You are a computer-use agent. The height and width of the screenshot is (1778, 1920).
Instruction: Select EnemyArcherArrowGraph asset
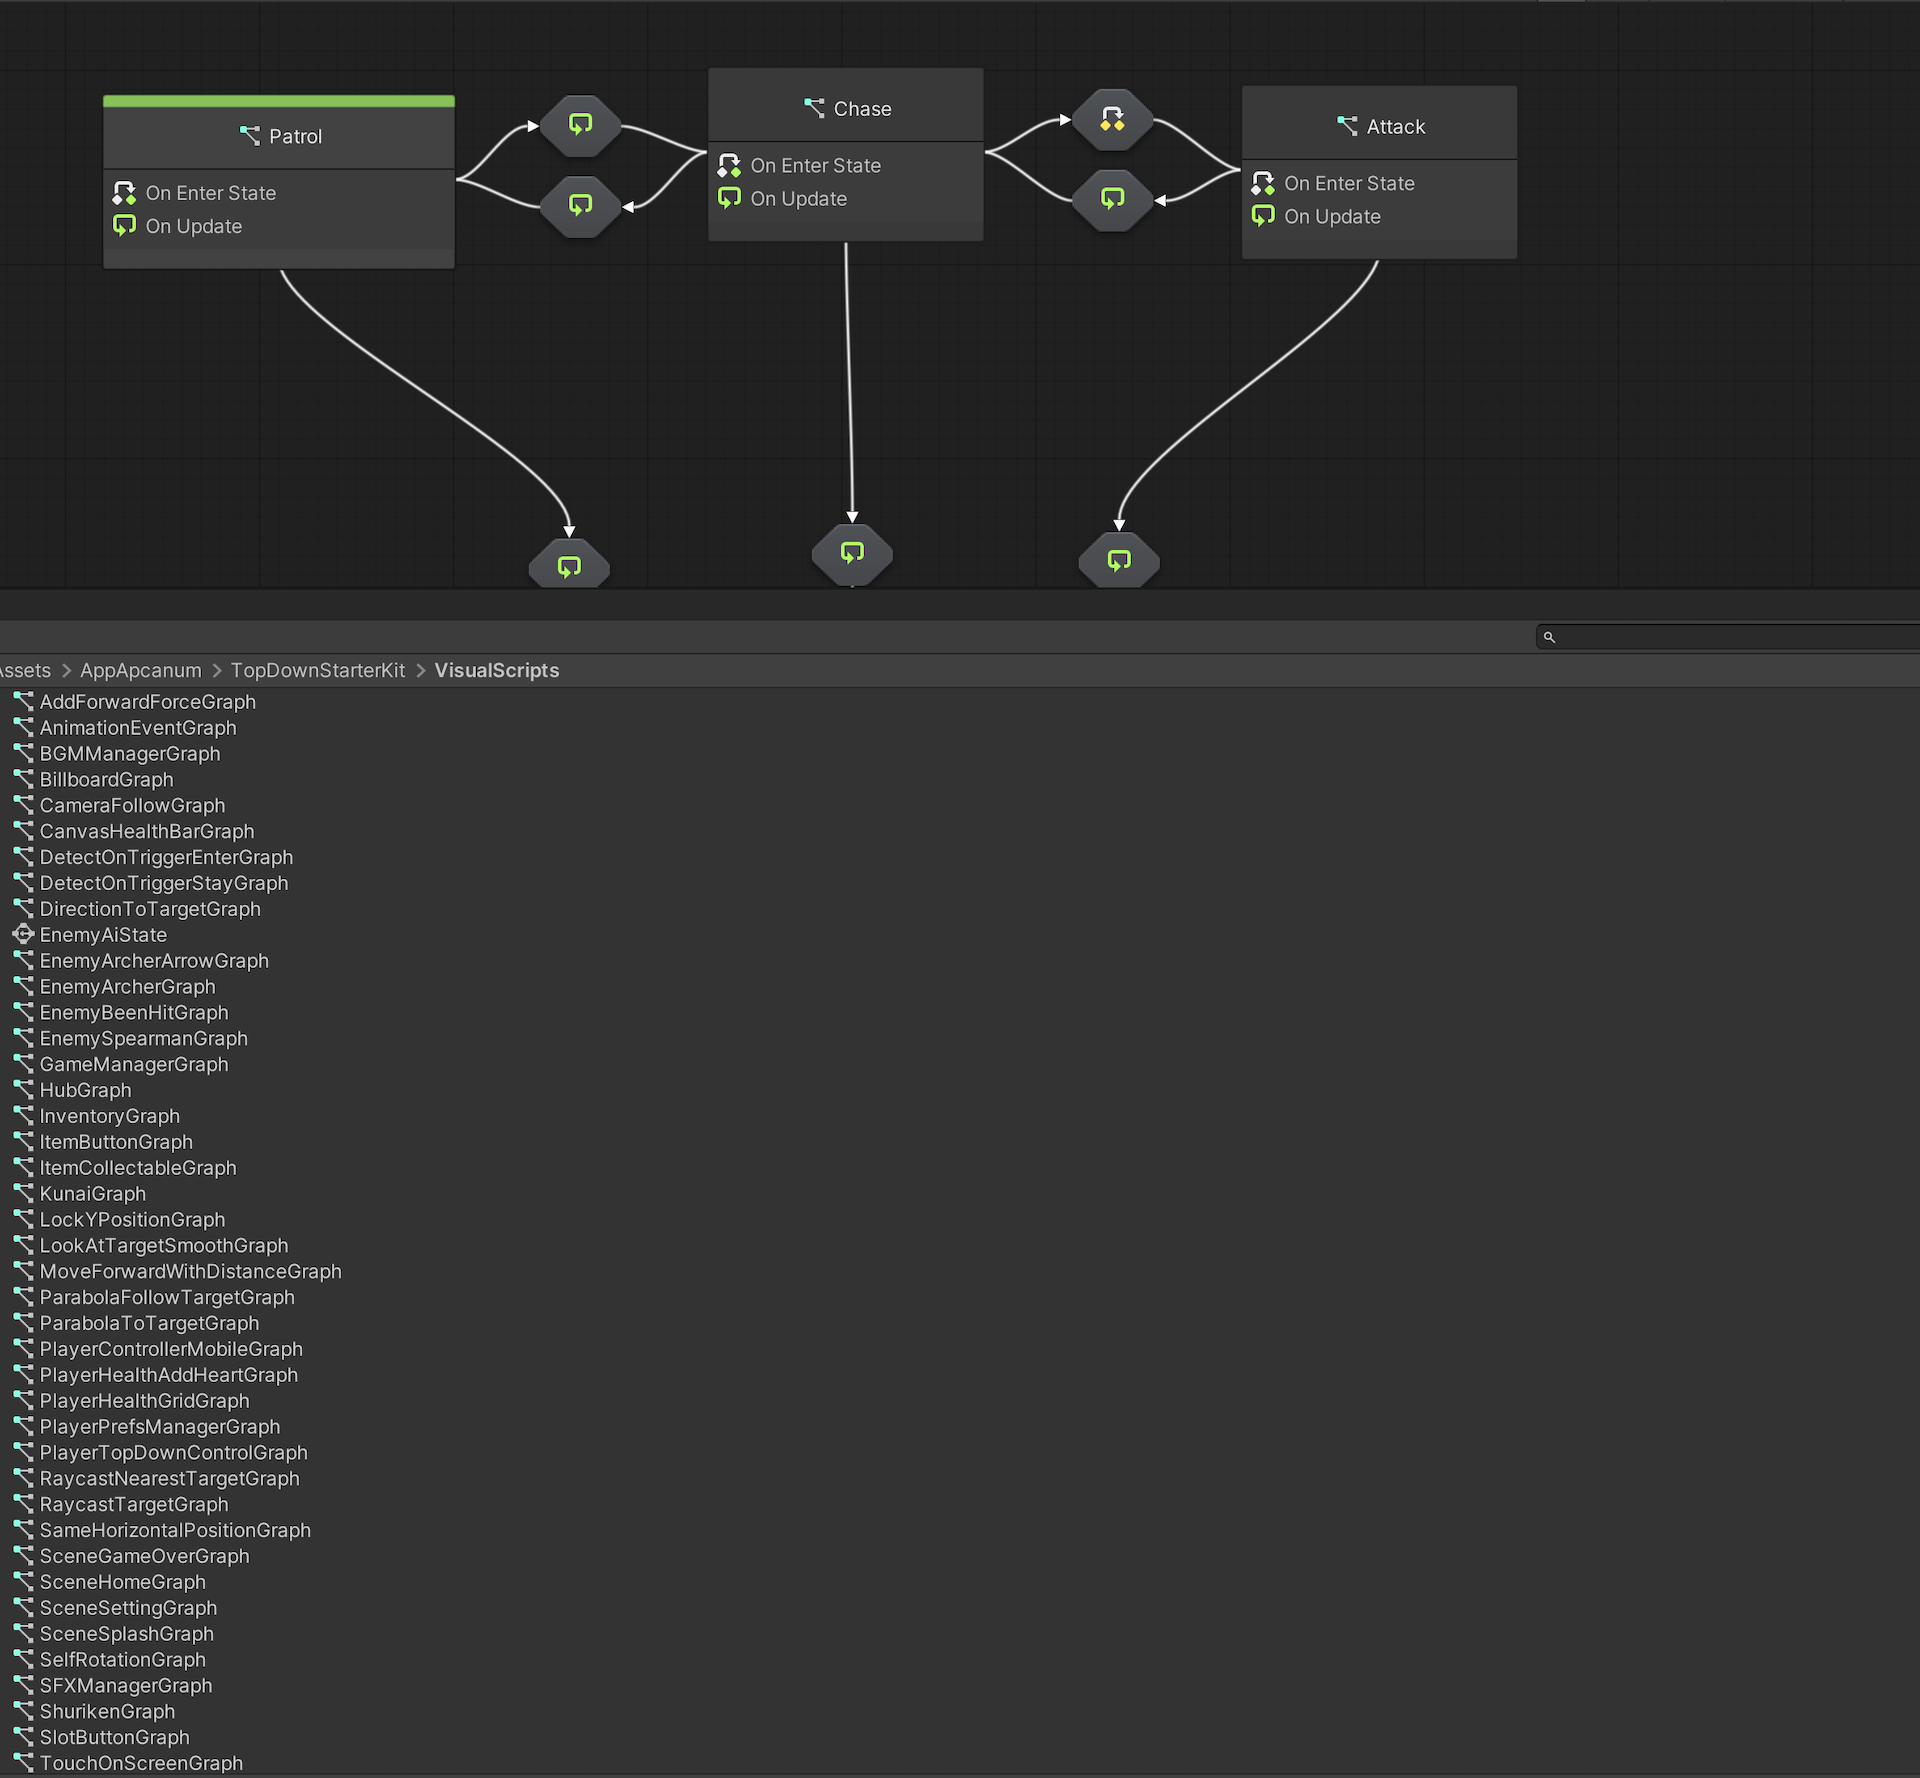(x=154, y=961)
